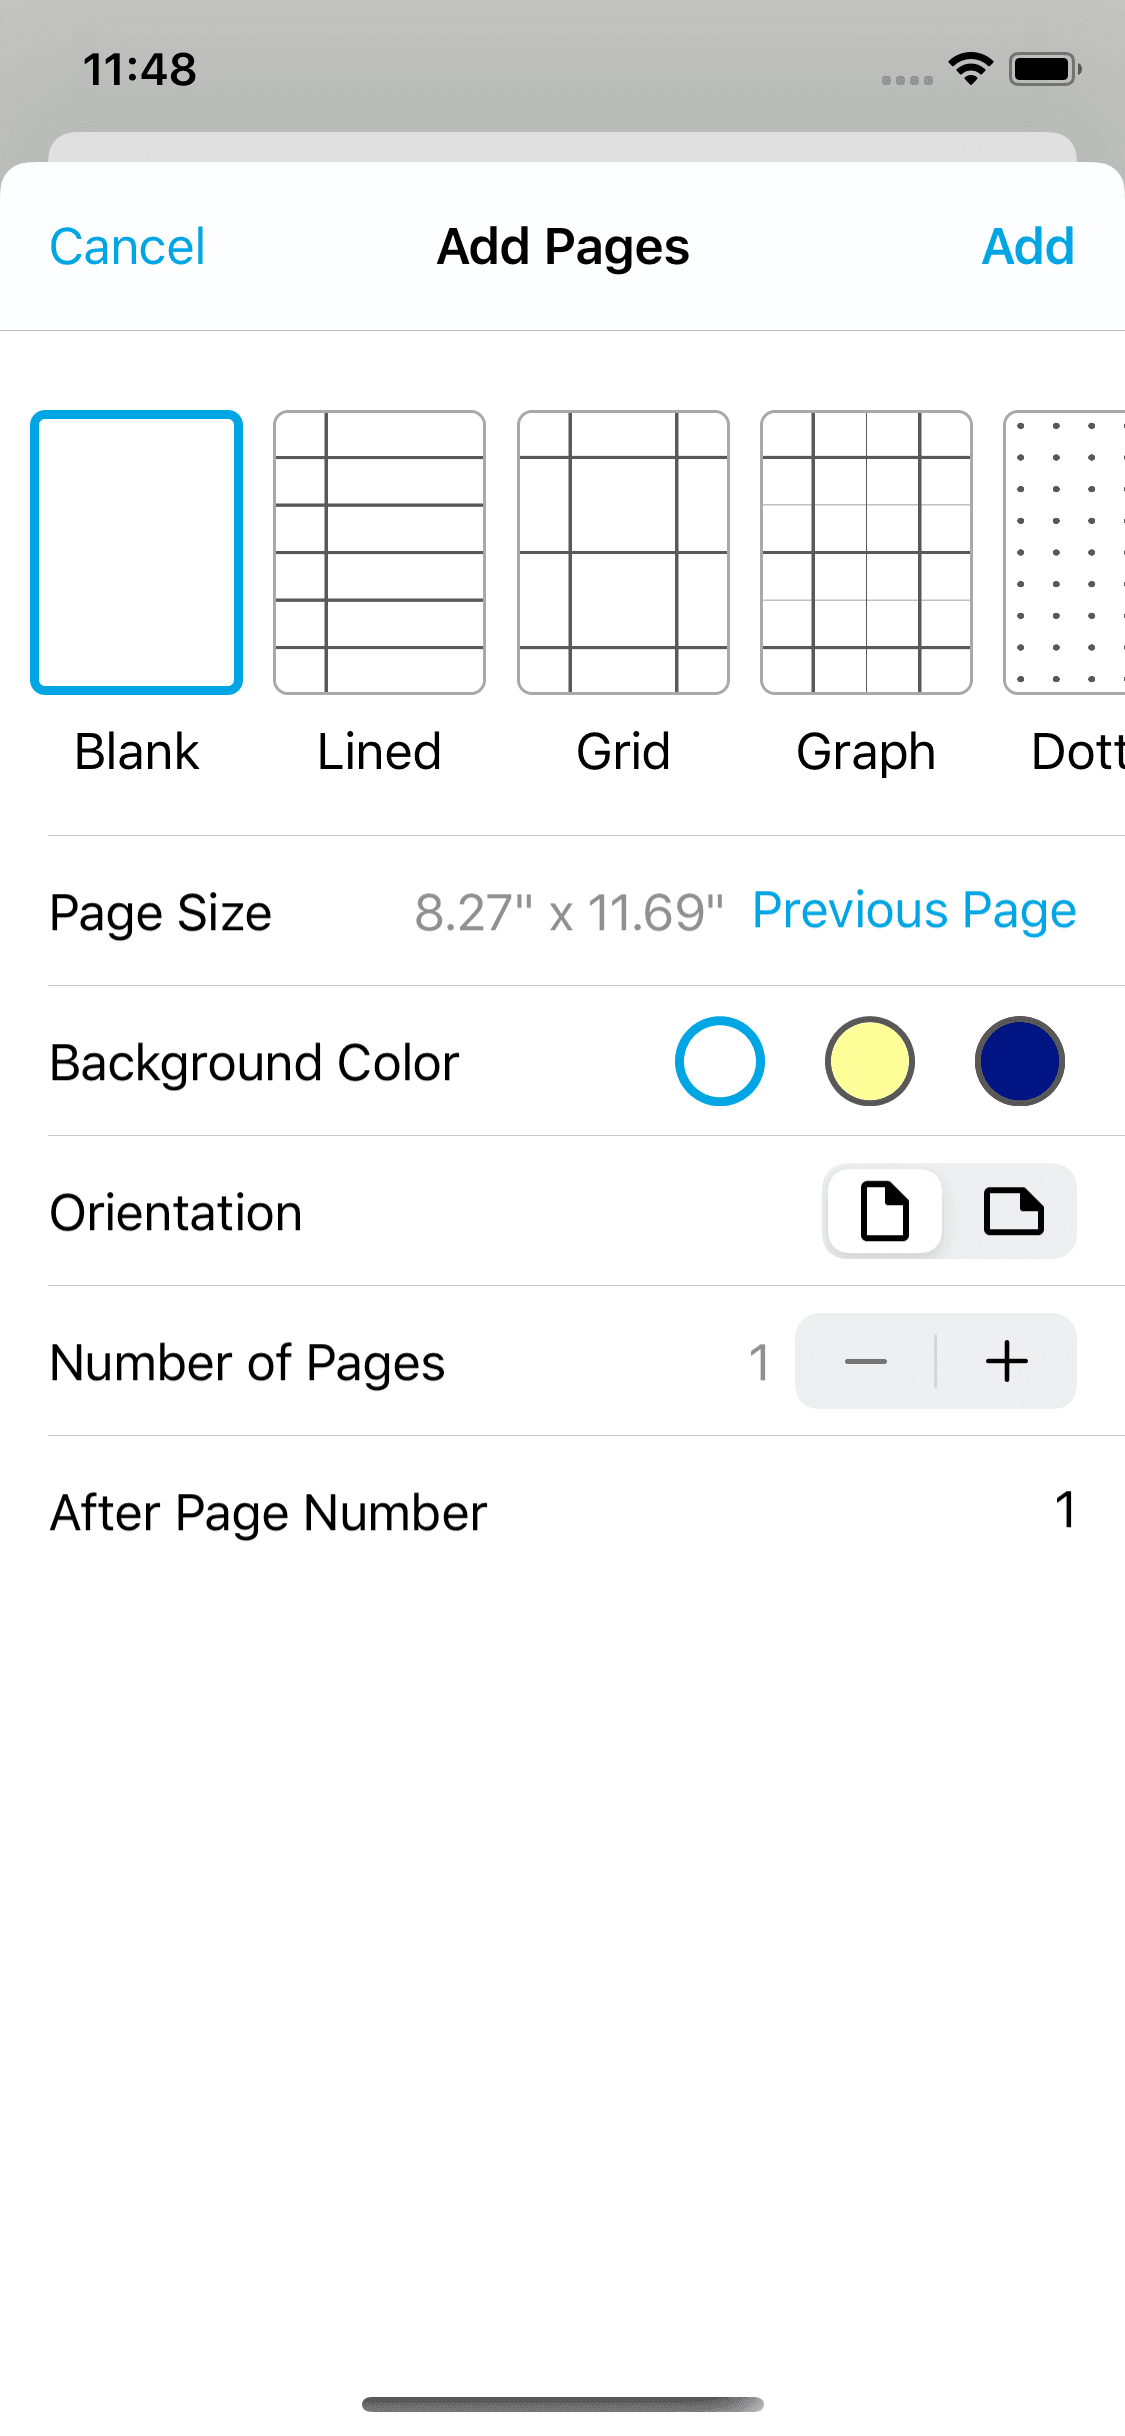The width and height of the screenshot is (1125, 2436).
Task: Pick the Grid page template
Action: (623, 552)
